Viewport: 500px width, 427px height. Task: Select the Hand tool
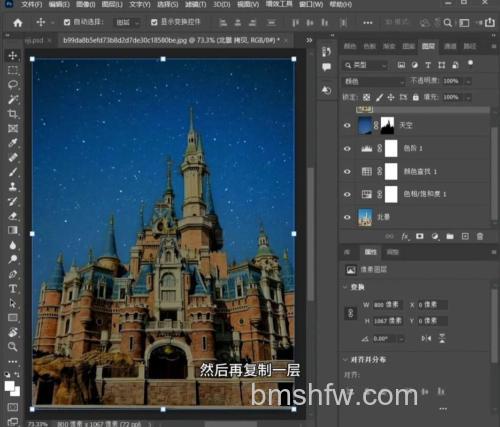13,332
